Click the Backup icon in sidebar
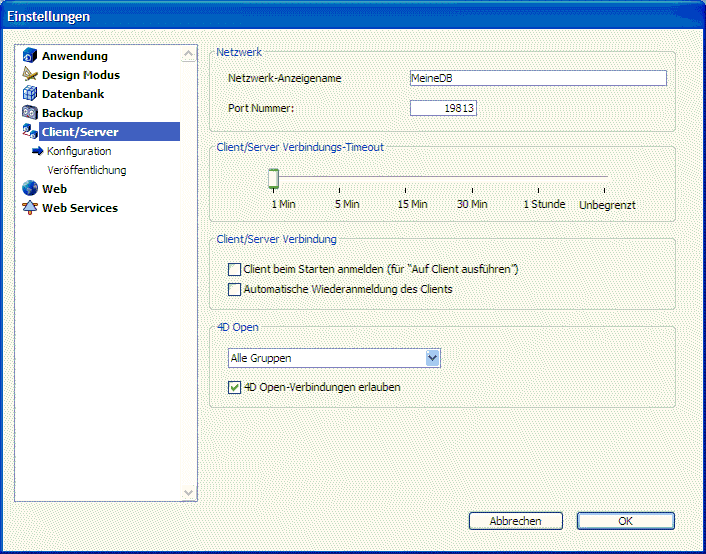 coord(30,113)
